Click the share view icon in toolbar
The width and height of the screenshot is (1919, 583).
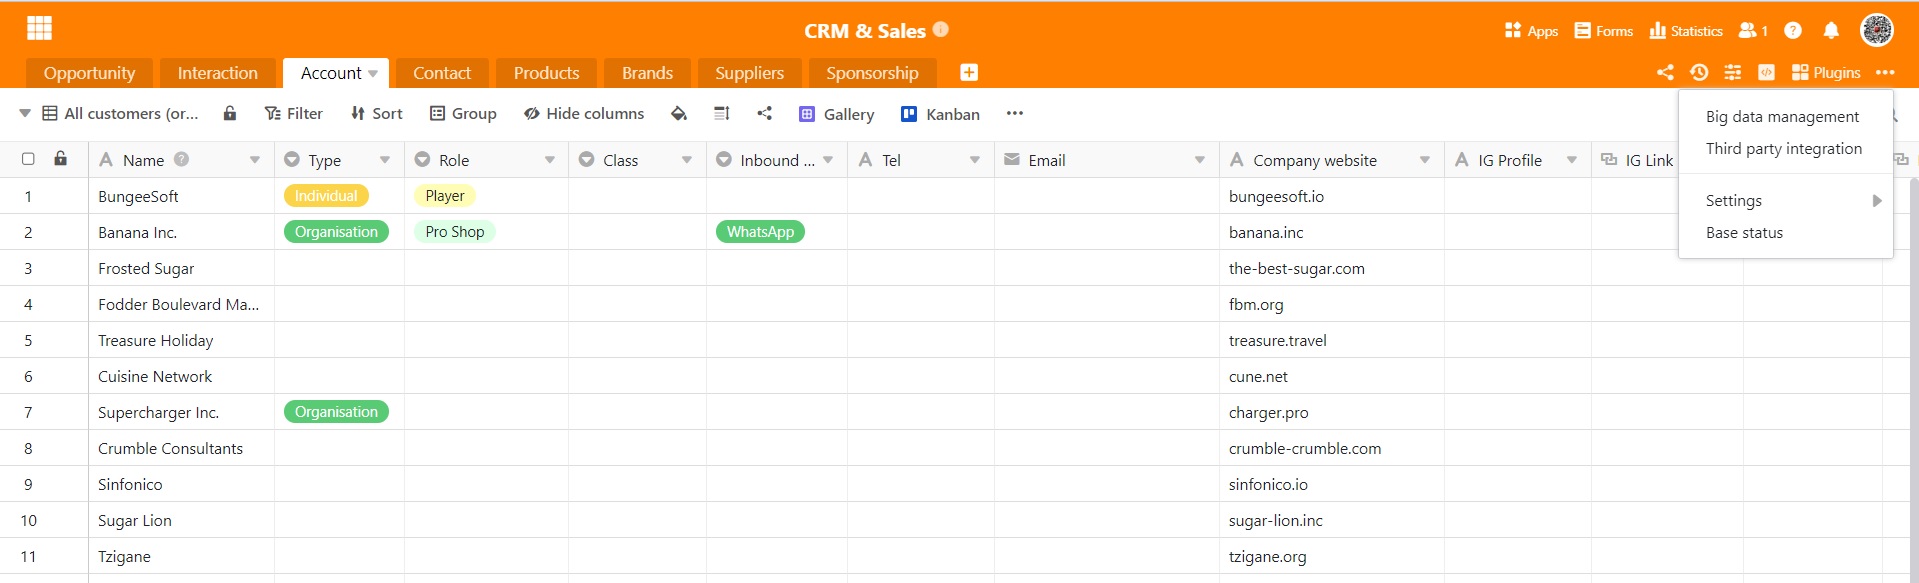tap(765, 114)
